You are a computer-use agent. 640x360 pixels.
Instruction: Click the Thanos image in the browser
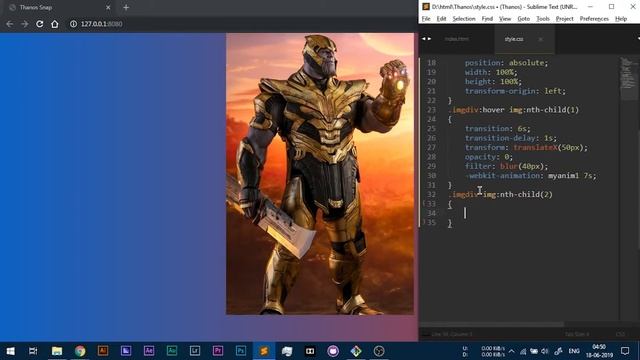pyautogui.click(x=320, y=174)
